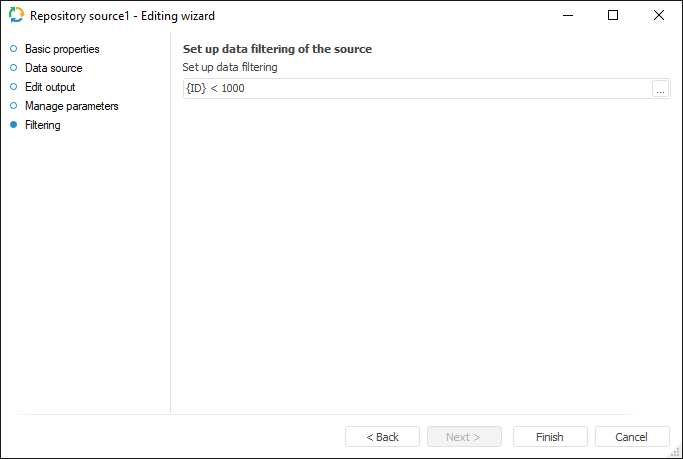Screen dimensions: 683x459
Task: Click the application logo in title bar
Action: [x=16, y=16]
